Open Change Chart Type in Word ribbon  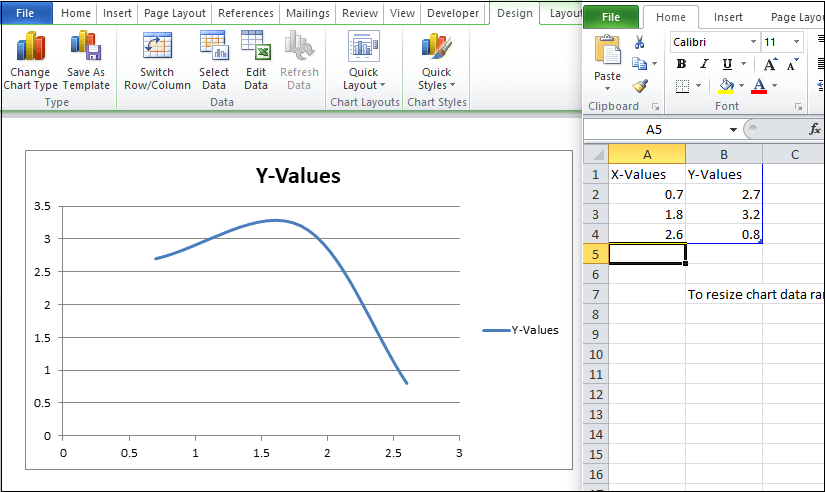(x=31, y=60)
